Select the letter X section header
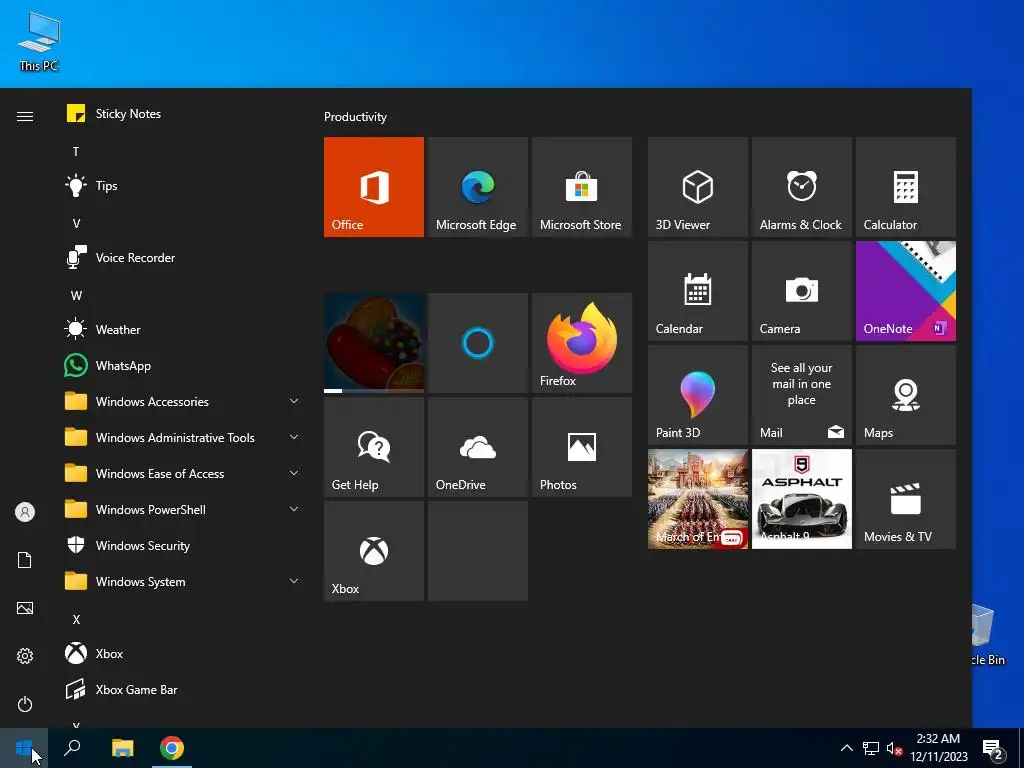Viewport: 1024px width, 768px height. point(76,620)
